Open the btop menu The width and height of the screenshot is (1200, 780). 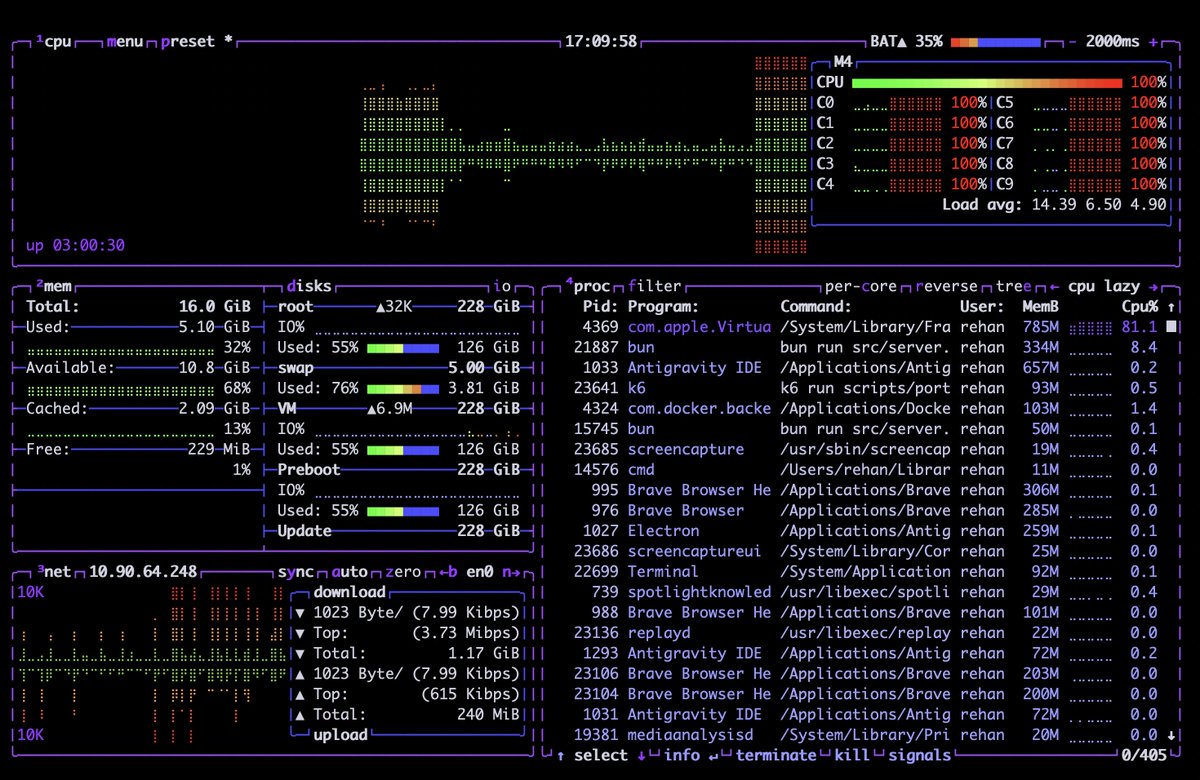pos(125,42)
